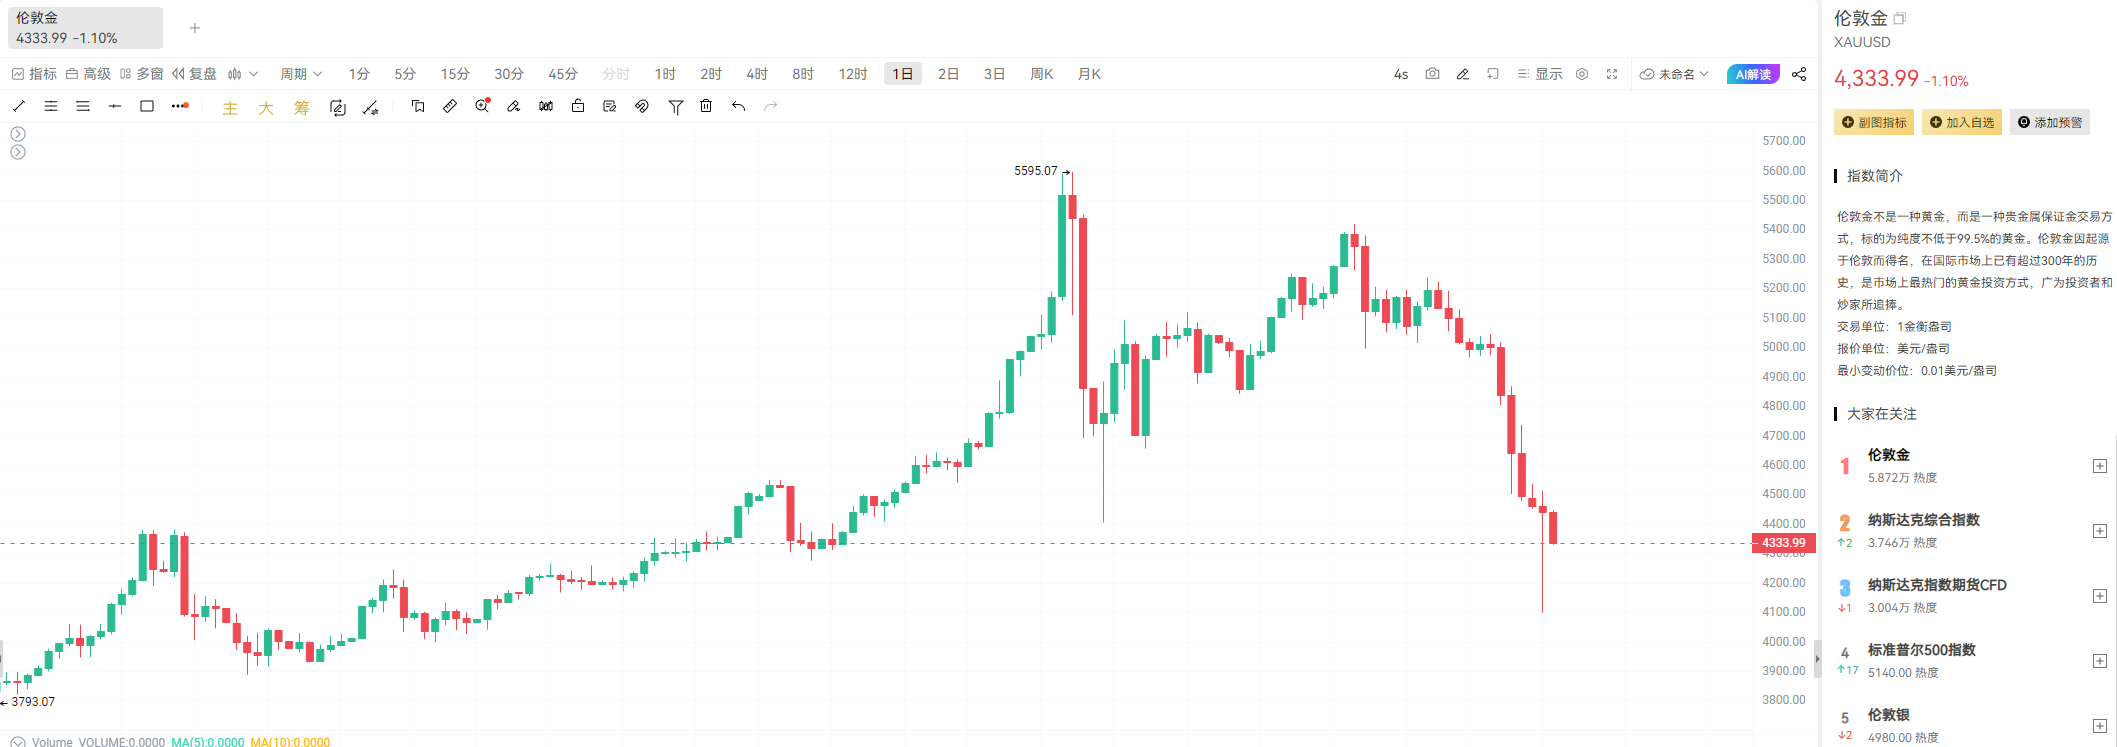Click the undo arrow icon
The width and height of the screenshot is (2117, 747).
click(738, 106)
